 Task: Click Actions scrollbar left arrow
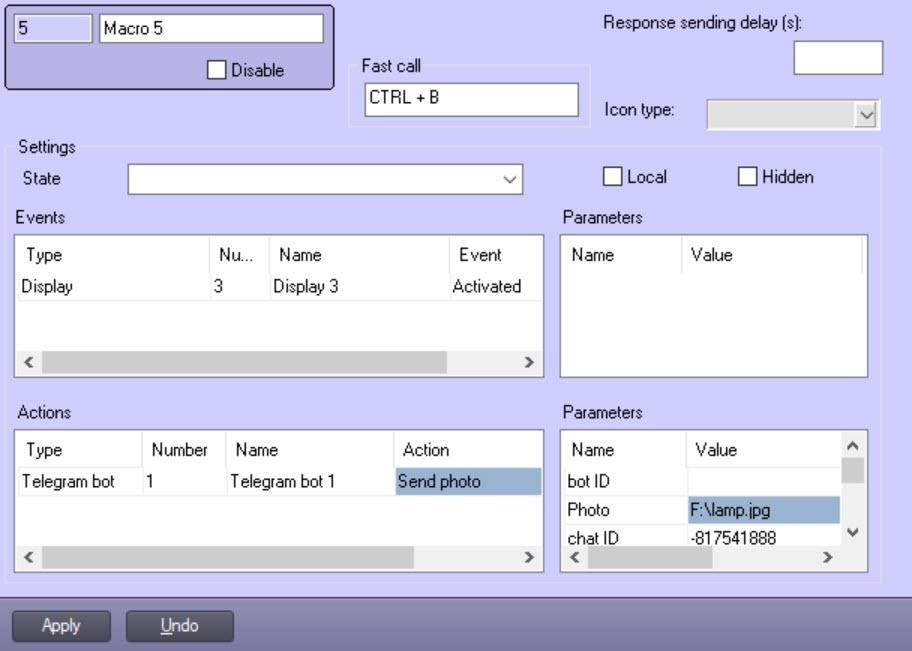coord(28,557)
